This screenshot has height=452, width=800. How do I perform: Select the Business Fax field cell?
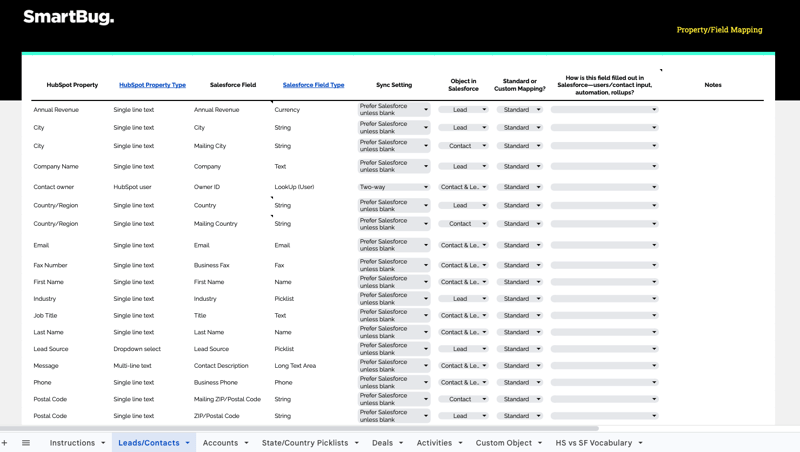tap(212, 265)
